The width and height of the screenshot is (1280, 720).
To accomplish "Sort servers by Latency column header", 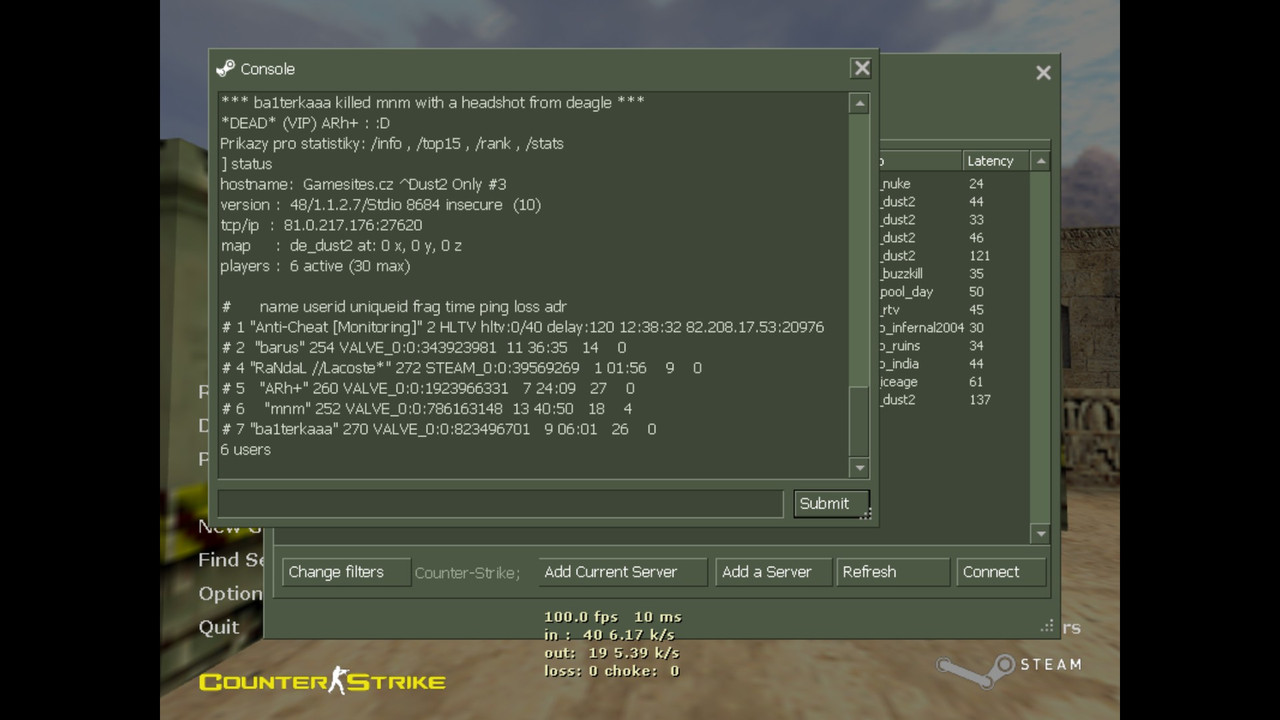I will click(996, 161).
